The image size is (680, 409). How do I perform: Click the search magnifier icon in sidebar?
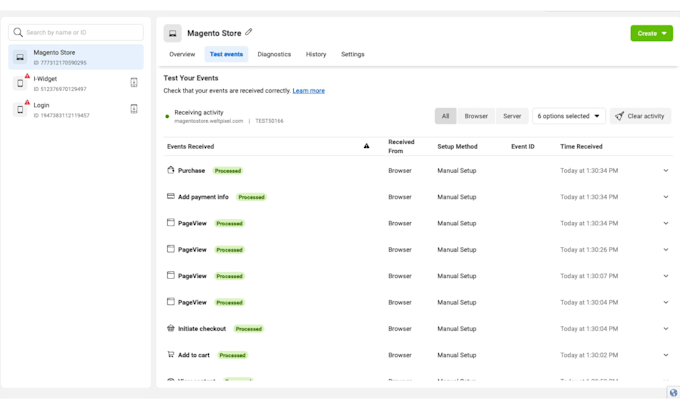[x=18, y=33]
